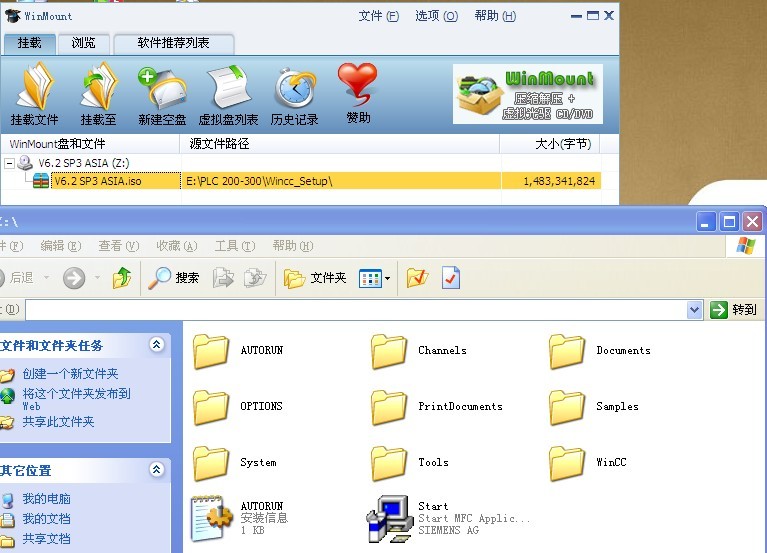The width and height of the screenshot is (767, 553).
Task: Click the WinMount promotional banner
Action: (x=528, y=94)
